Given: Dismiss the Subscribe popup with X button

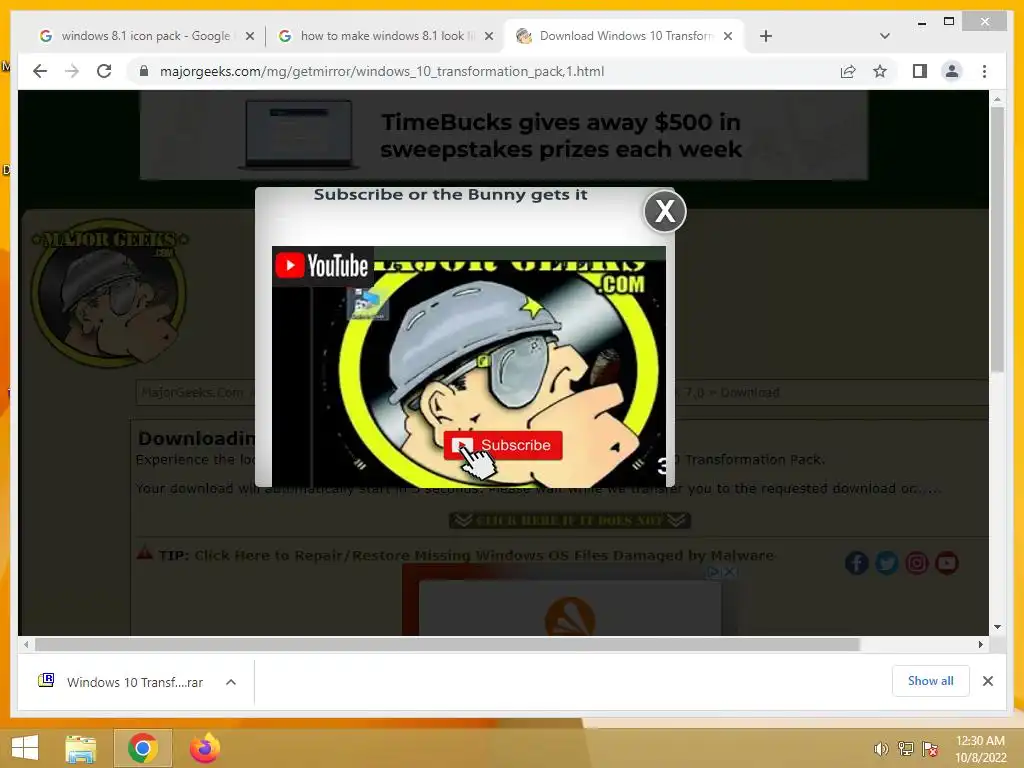Looking at the screenshot, I should (x=665, y=211).
